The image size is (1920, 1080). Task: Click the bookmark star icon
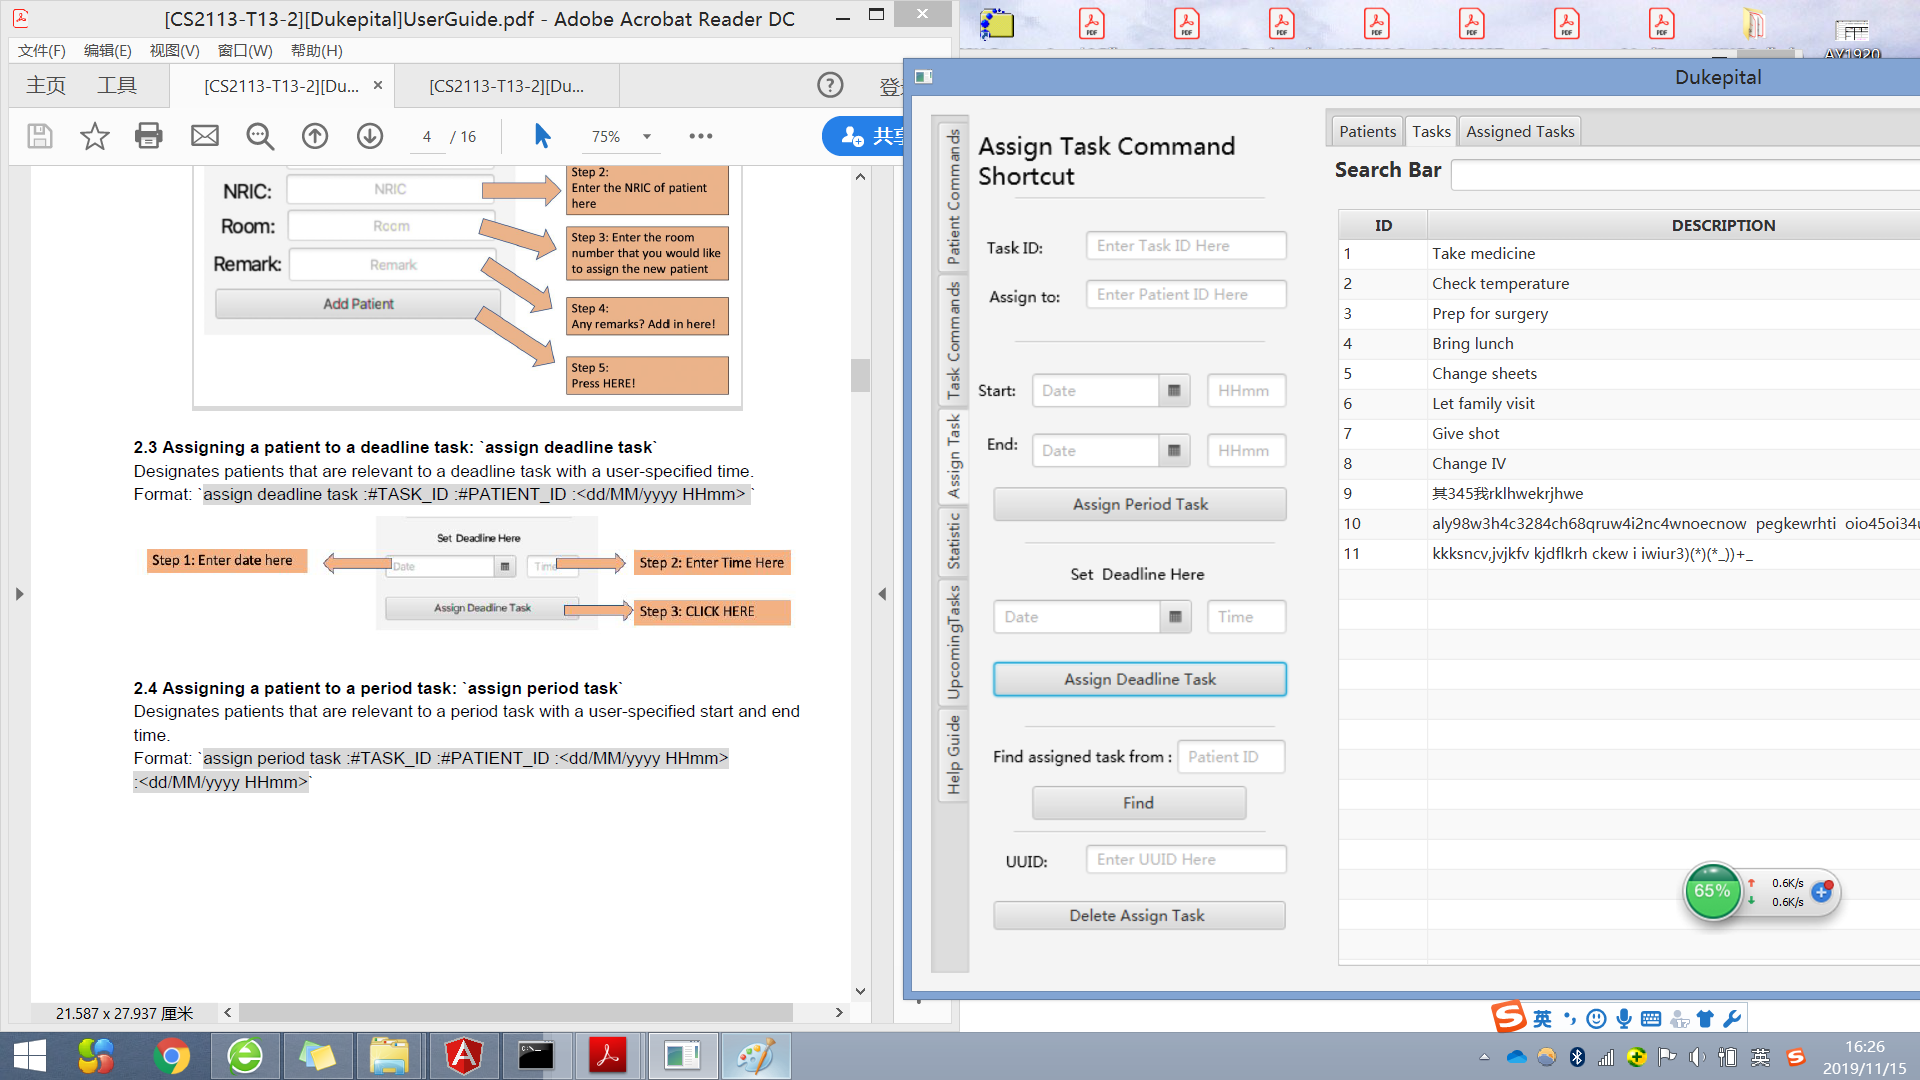click(x=95, y=136)
